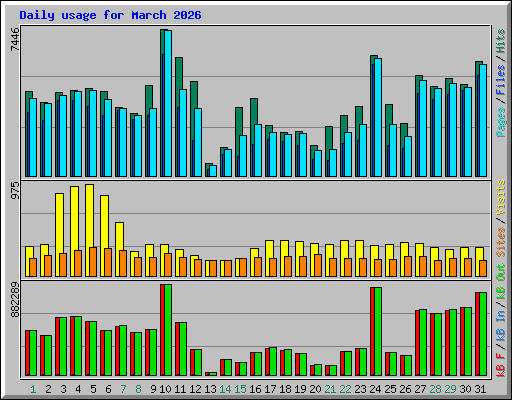
Task: Click day 5 on the x-axis
Action: tap(93, 389)
